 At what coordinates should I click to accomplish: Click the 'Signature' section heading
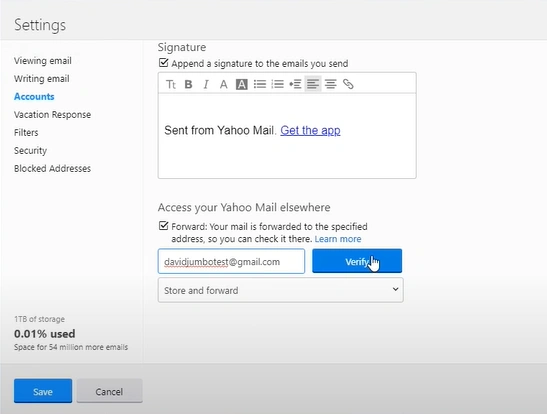[x=182, y=47]
